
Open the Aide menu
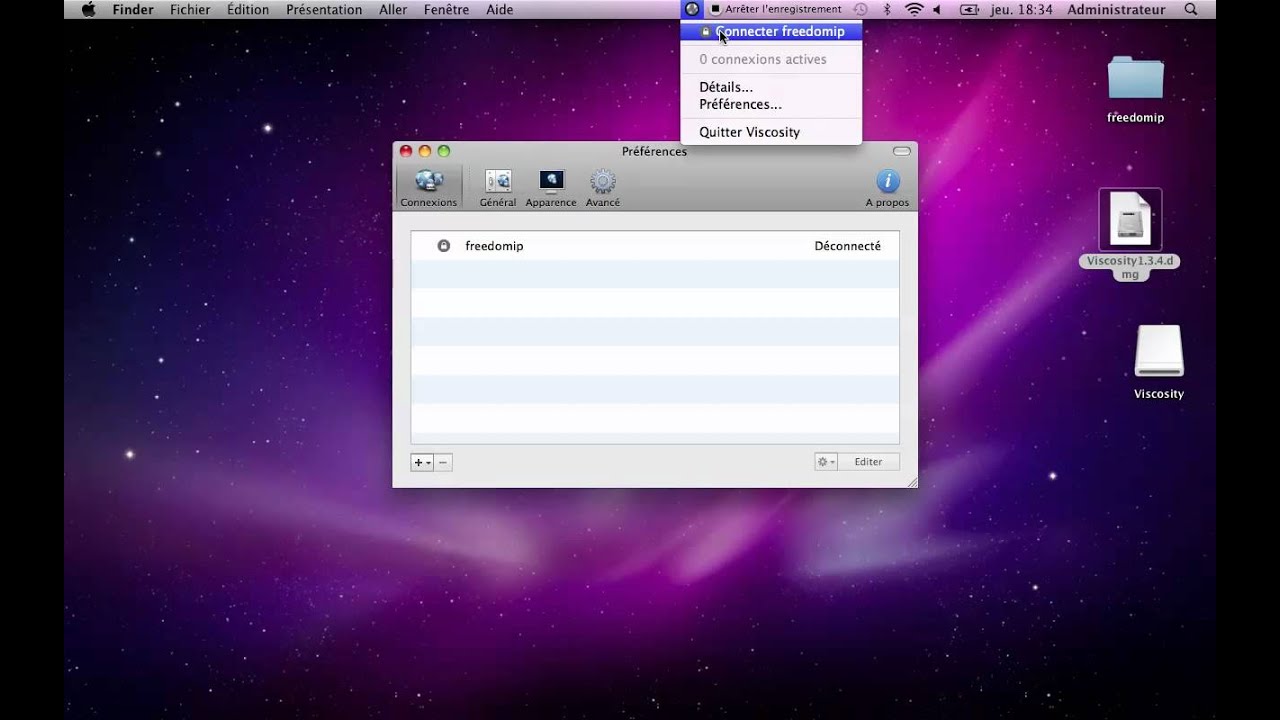(x=499, y=9)
